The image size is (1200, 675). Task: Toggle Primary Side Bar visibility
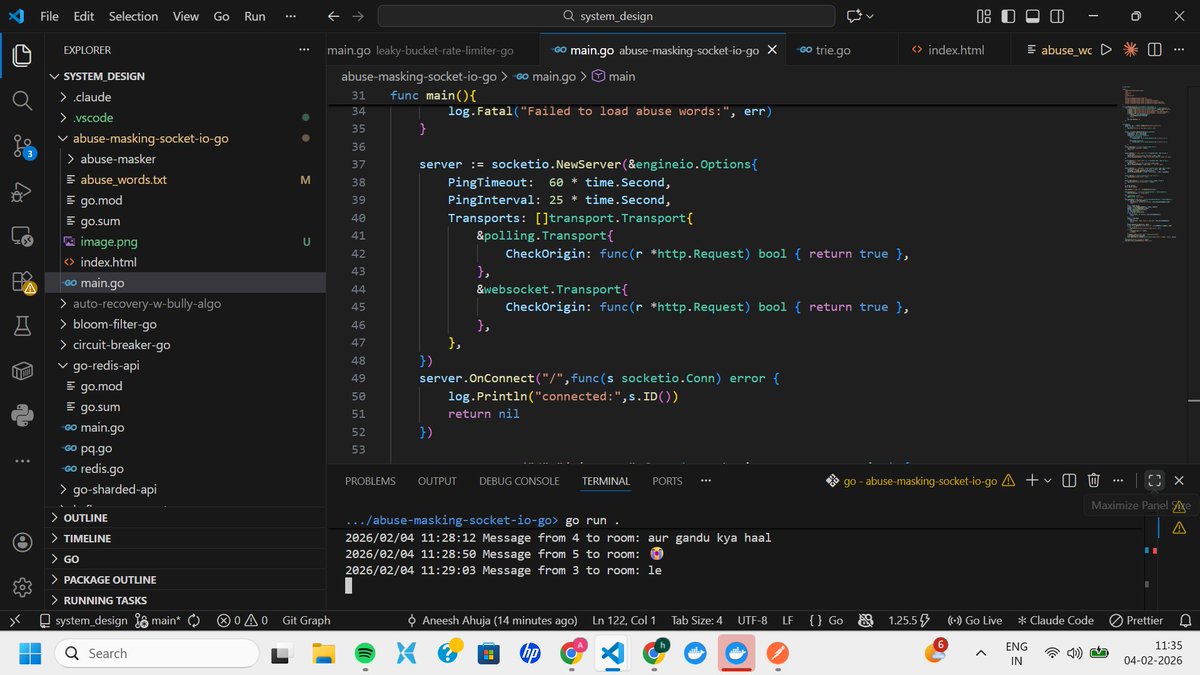(x=1007, y=16)
